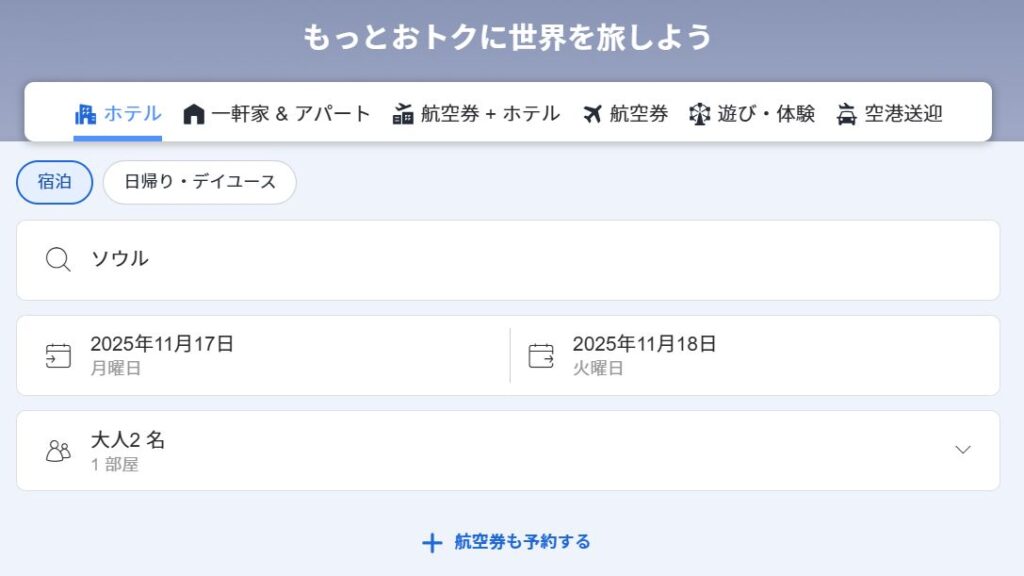
Task: Click the ferris wheel 遊び・体験 icon
Action: (x=700, y=114)
